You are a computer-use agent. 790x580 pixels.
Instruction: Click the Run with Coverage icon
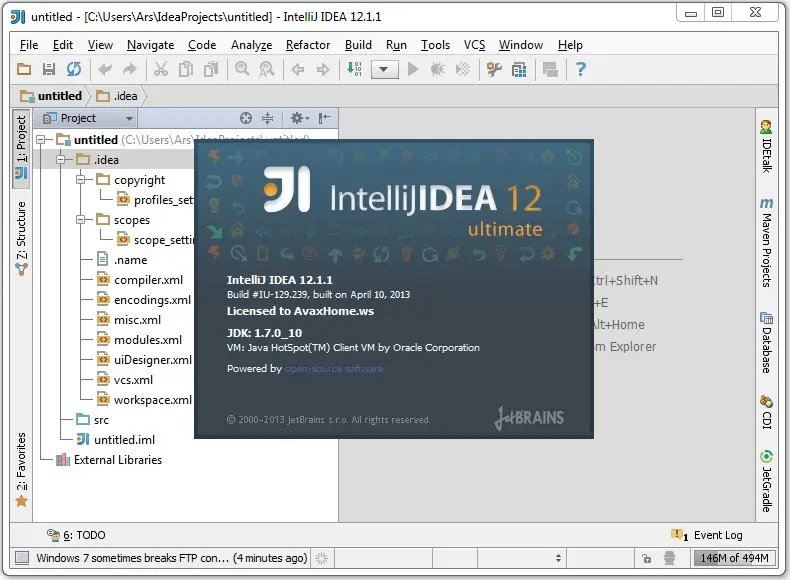(463, 69)
